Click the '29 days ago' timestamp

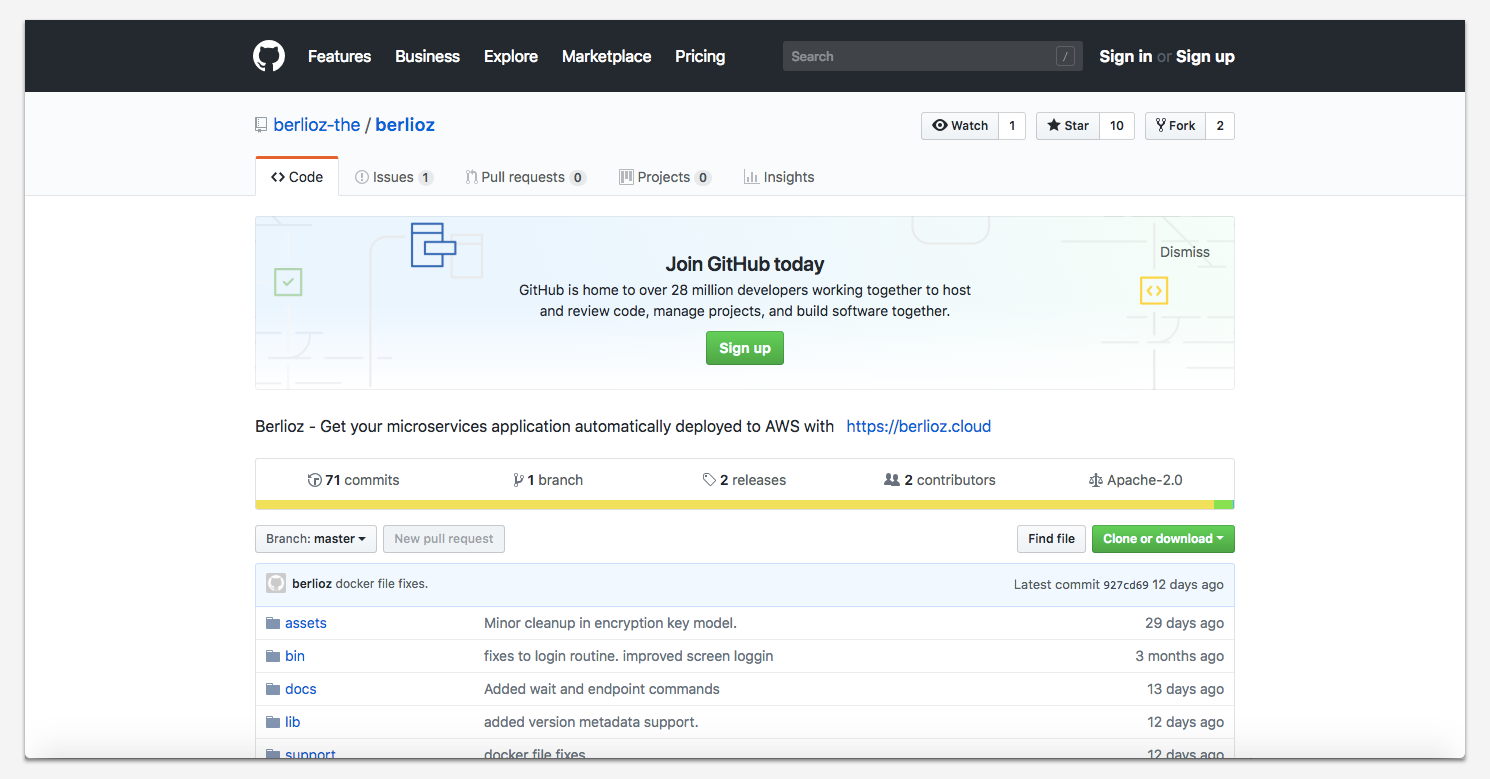click(1184, 623)
